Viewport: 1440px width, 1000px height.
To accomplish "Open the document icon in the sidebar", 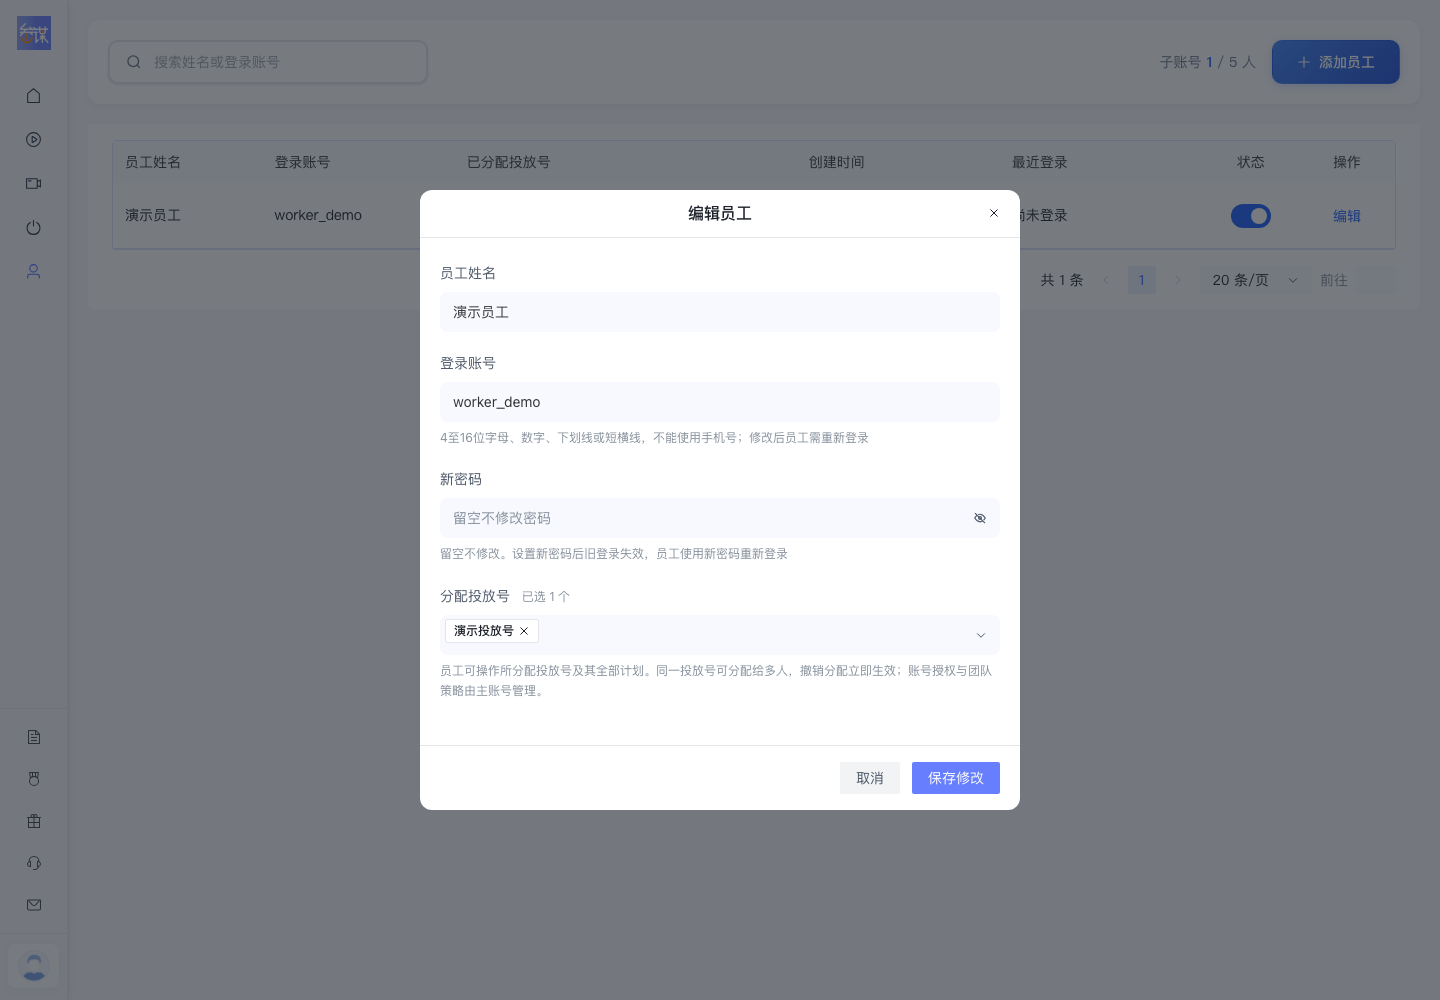I will (x=34, y=737).
